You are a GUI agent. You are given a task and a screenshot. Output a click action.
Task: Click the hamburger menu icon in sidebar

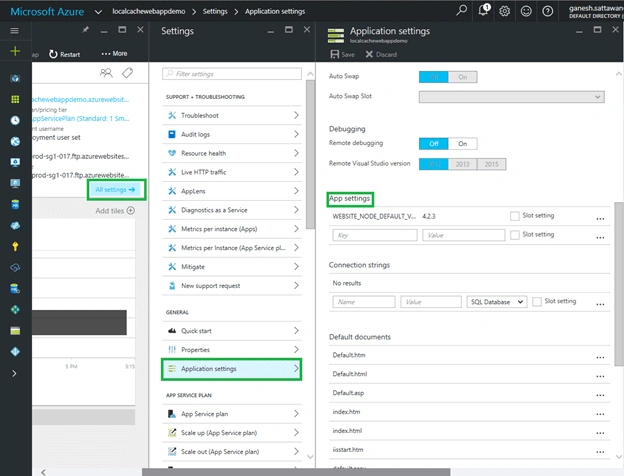[14, 31]
